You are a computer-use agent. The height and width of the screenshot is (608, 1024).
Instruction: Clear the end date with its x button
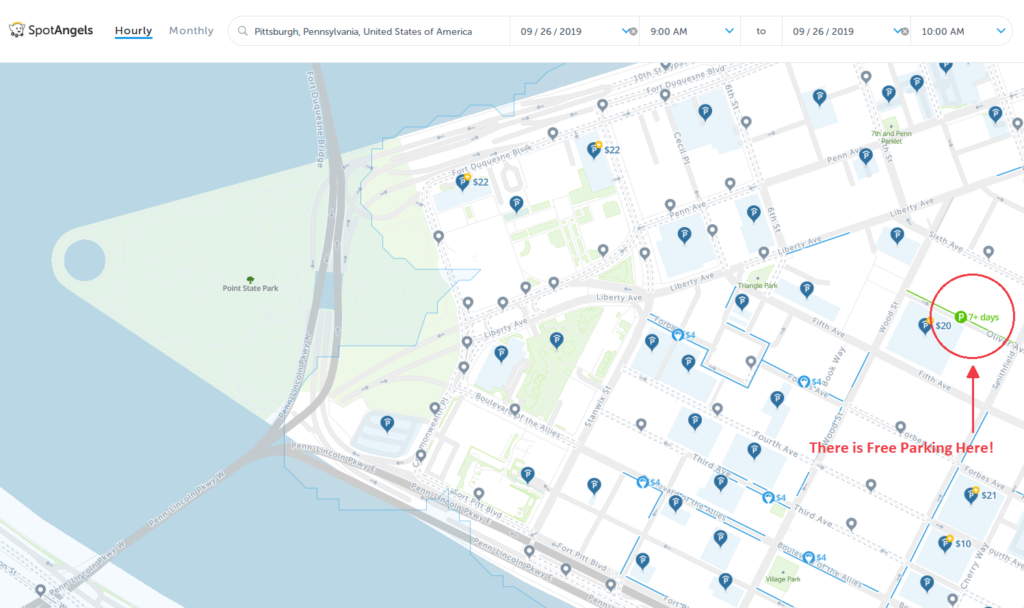[x=903, y=30]
